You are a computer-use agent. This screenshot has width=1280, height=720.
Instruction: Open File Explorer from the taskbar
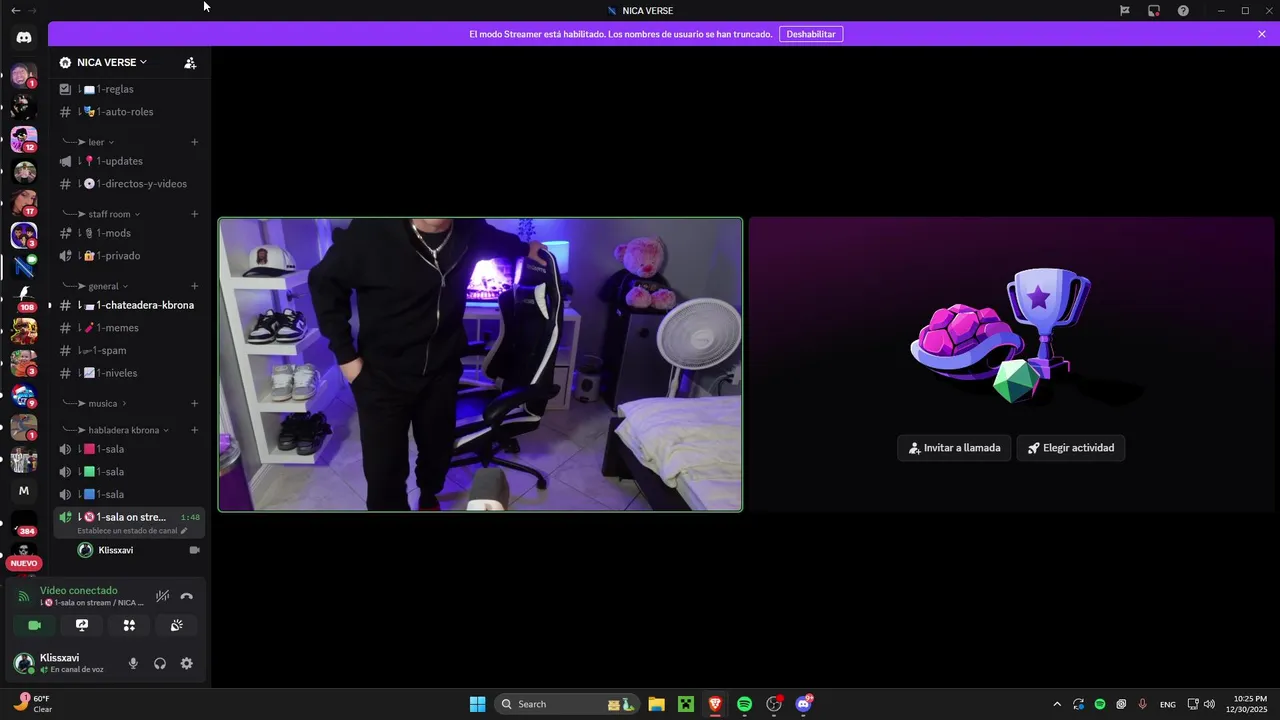click(656, 704)
